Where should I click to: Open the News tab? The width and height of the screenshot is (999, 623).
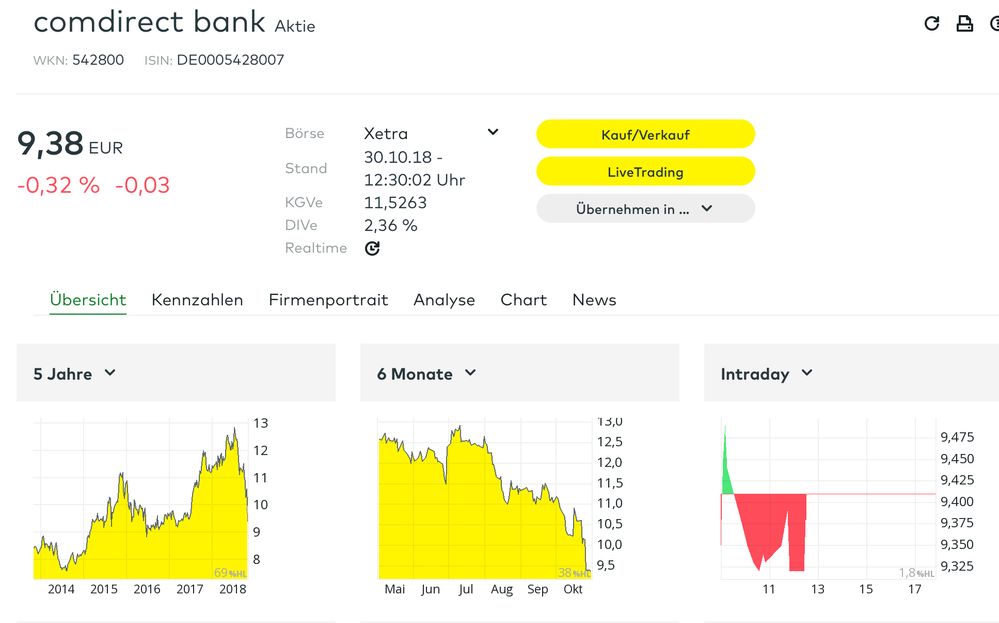click(x=594, y=300)
